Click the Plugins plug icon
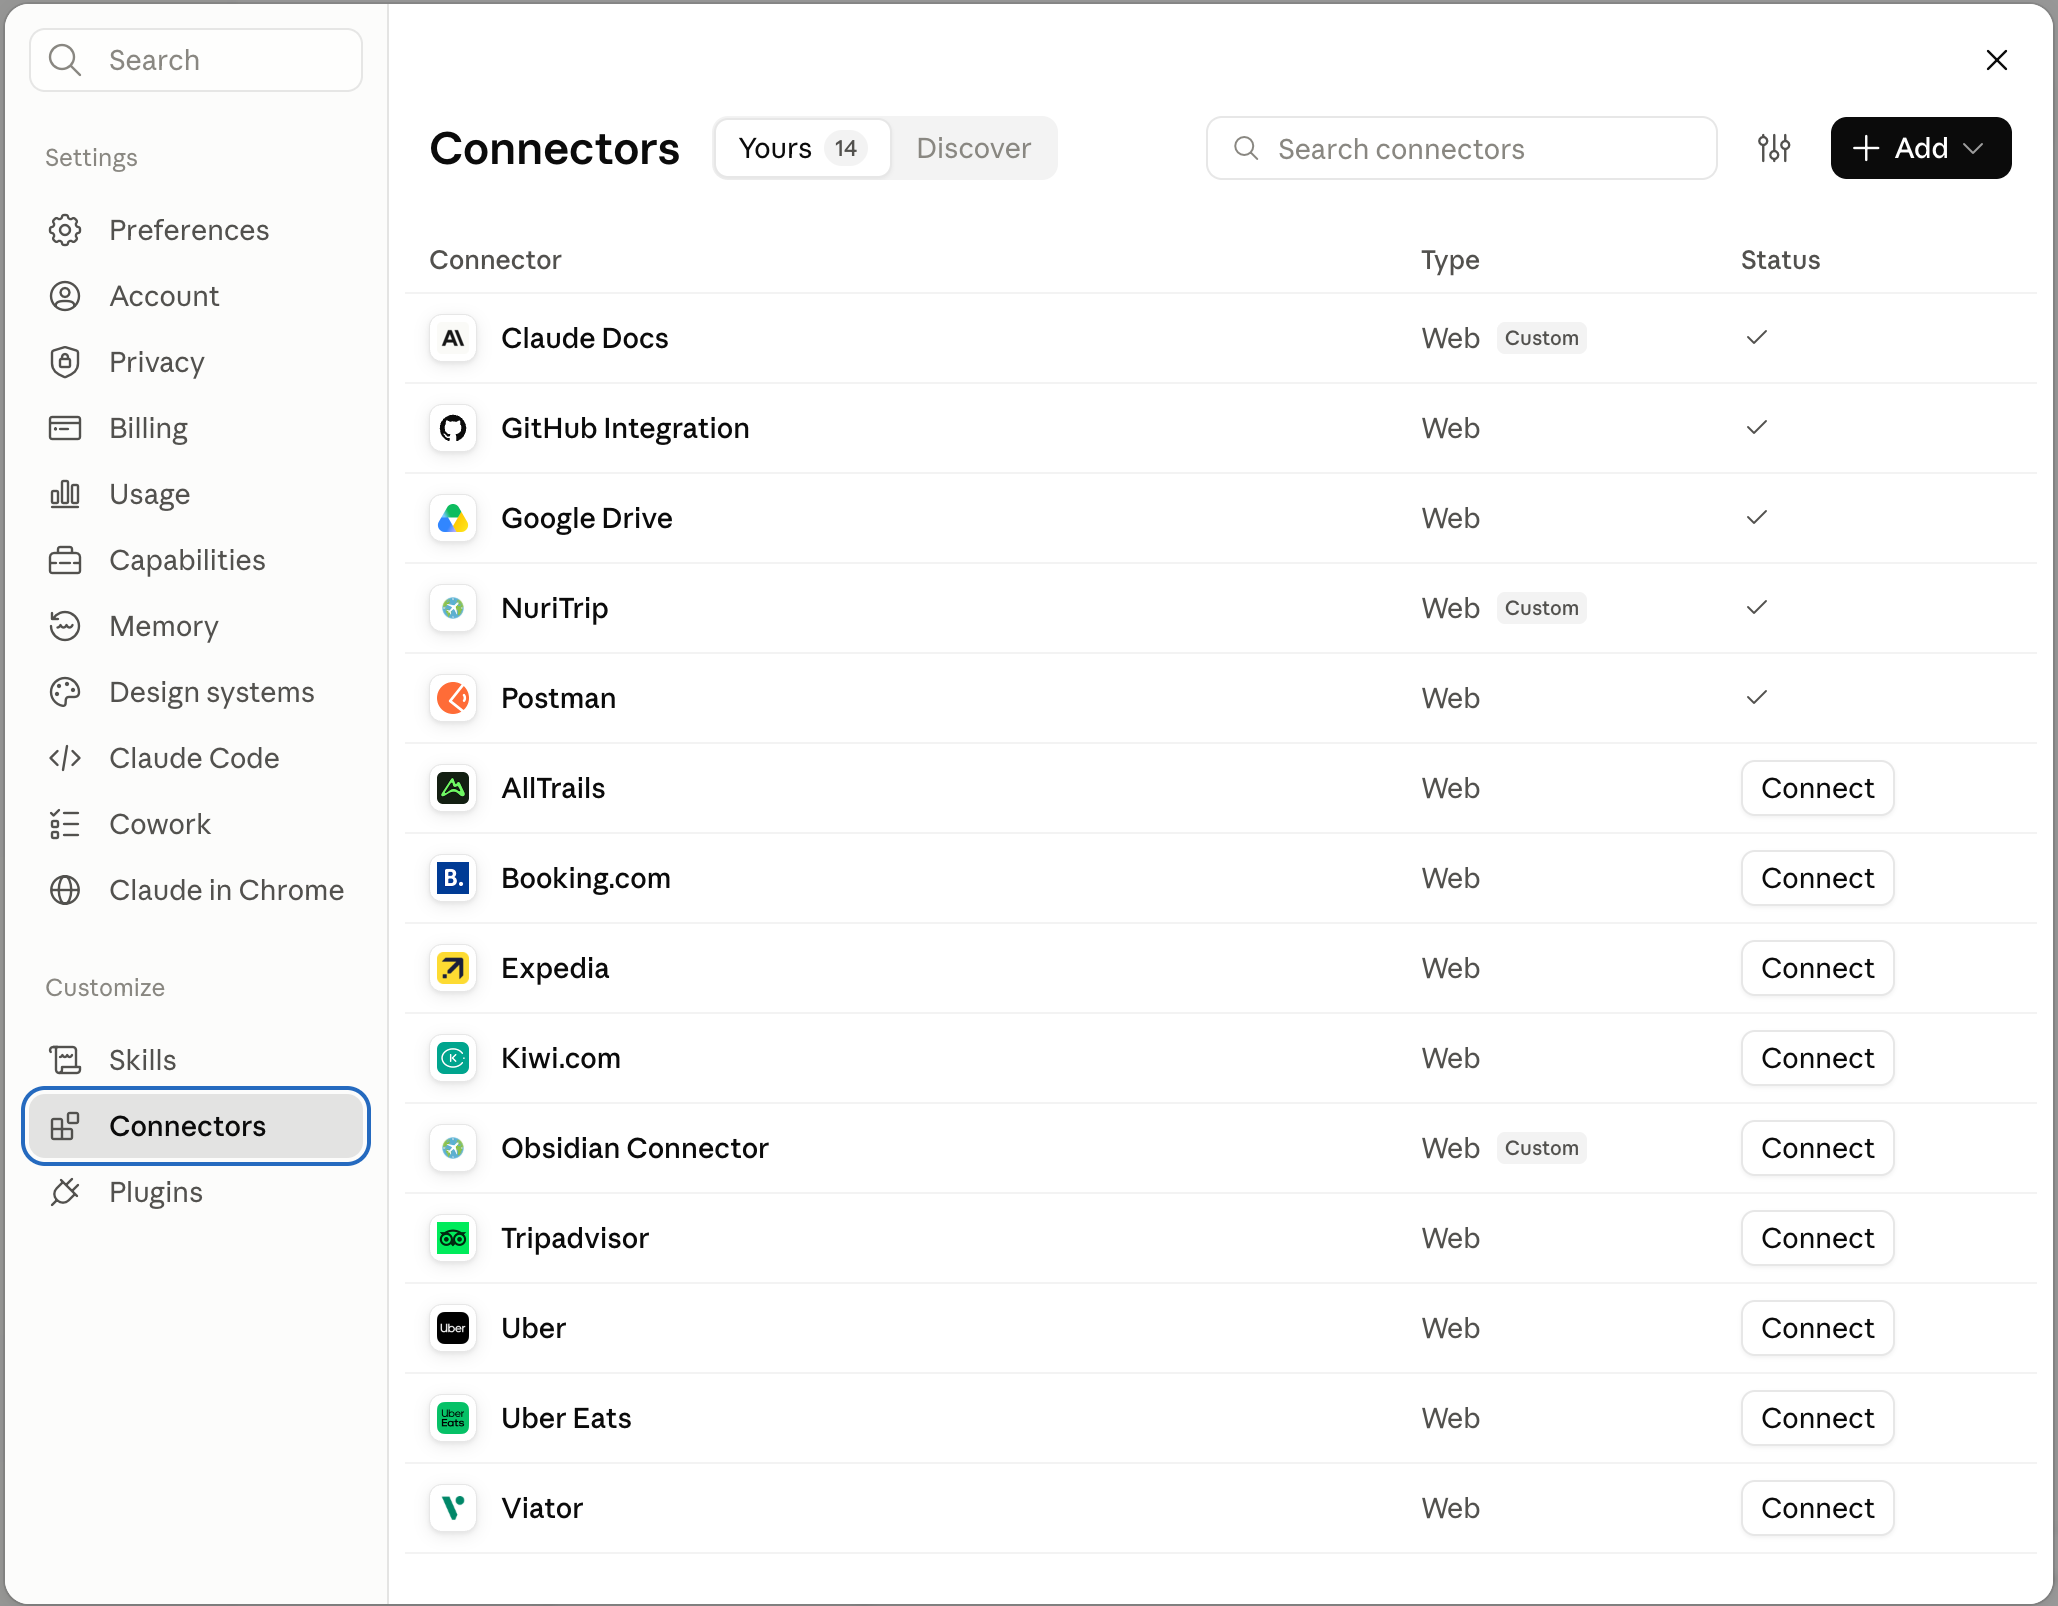This screenshot has width=2058, height=1606. [65, 1192]
